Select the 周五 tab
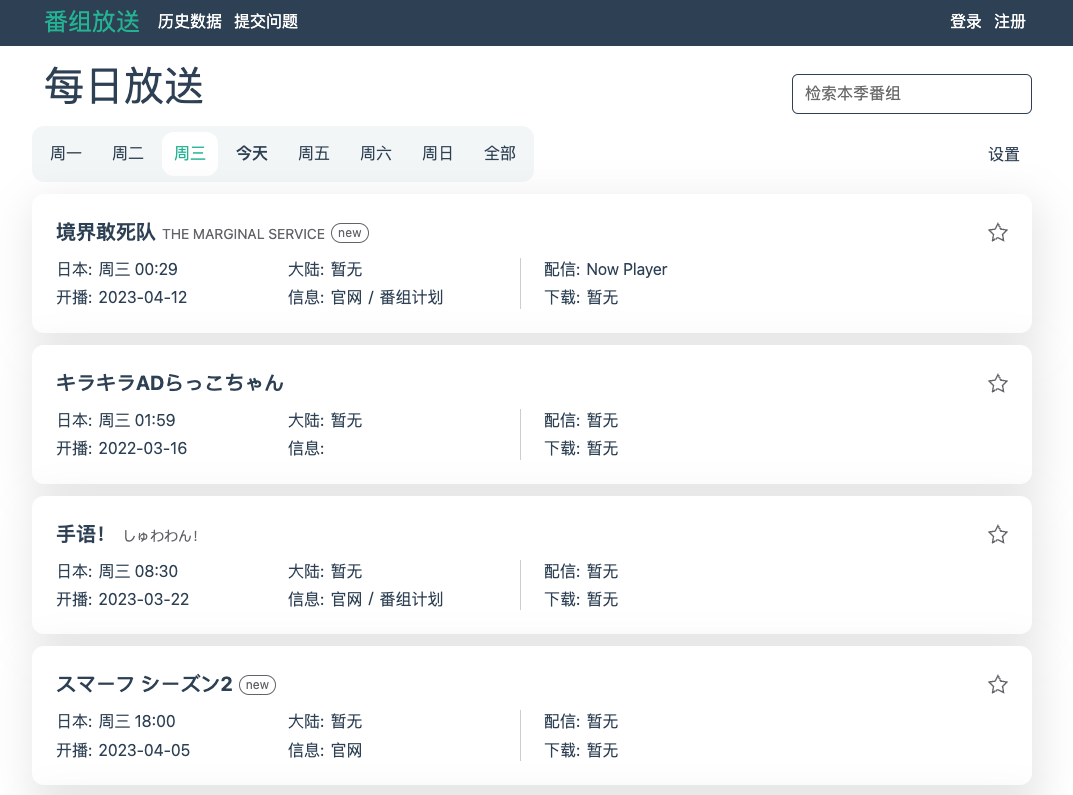Screen dimensions: 1073x795 click(x=313, y=154)
